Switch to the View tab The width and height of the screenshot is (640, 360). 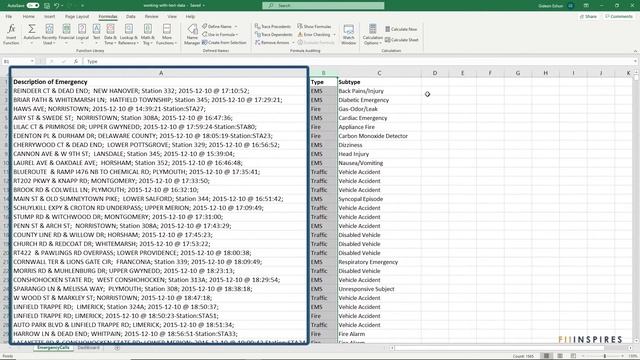click(172, 16)
